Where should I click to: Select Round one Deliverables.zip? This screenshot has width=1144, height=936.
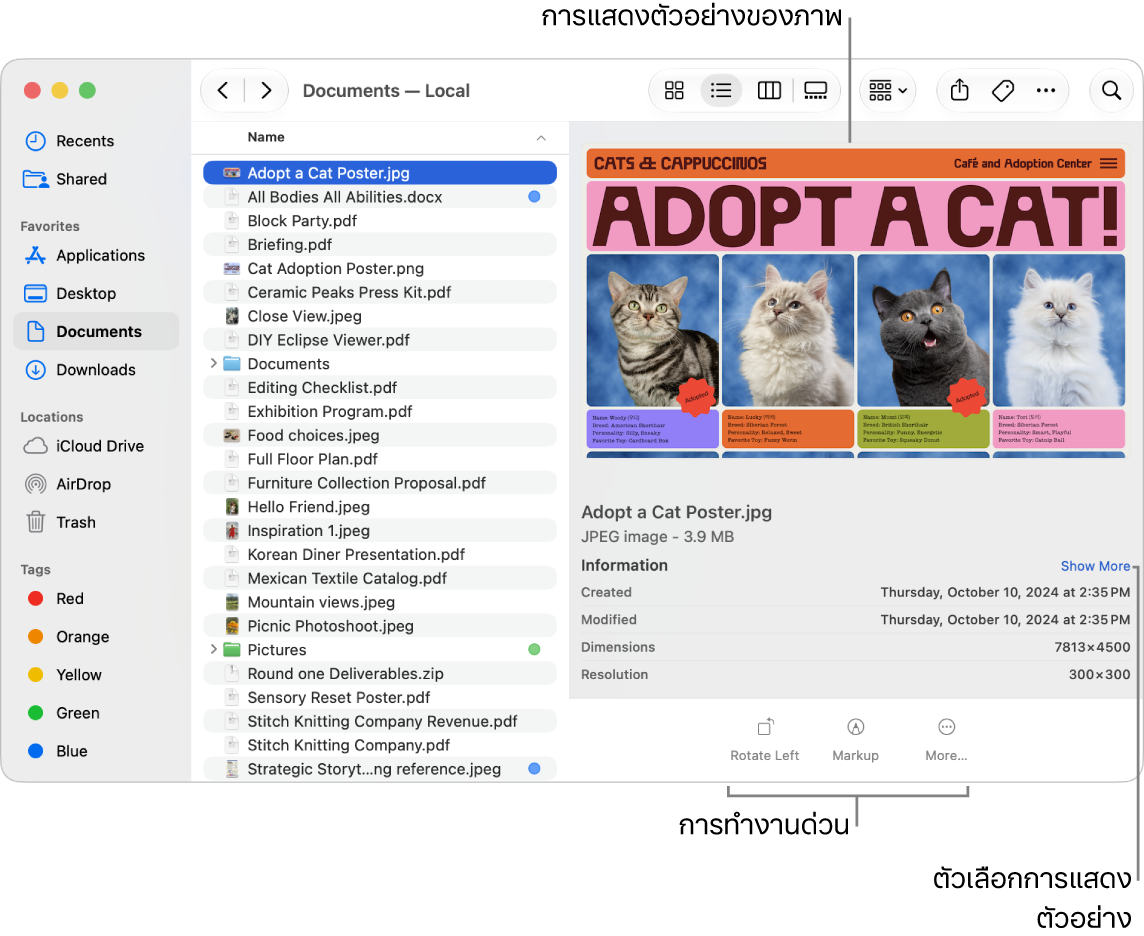click(379, 673)
